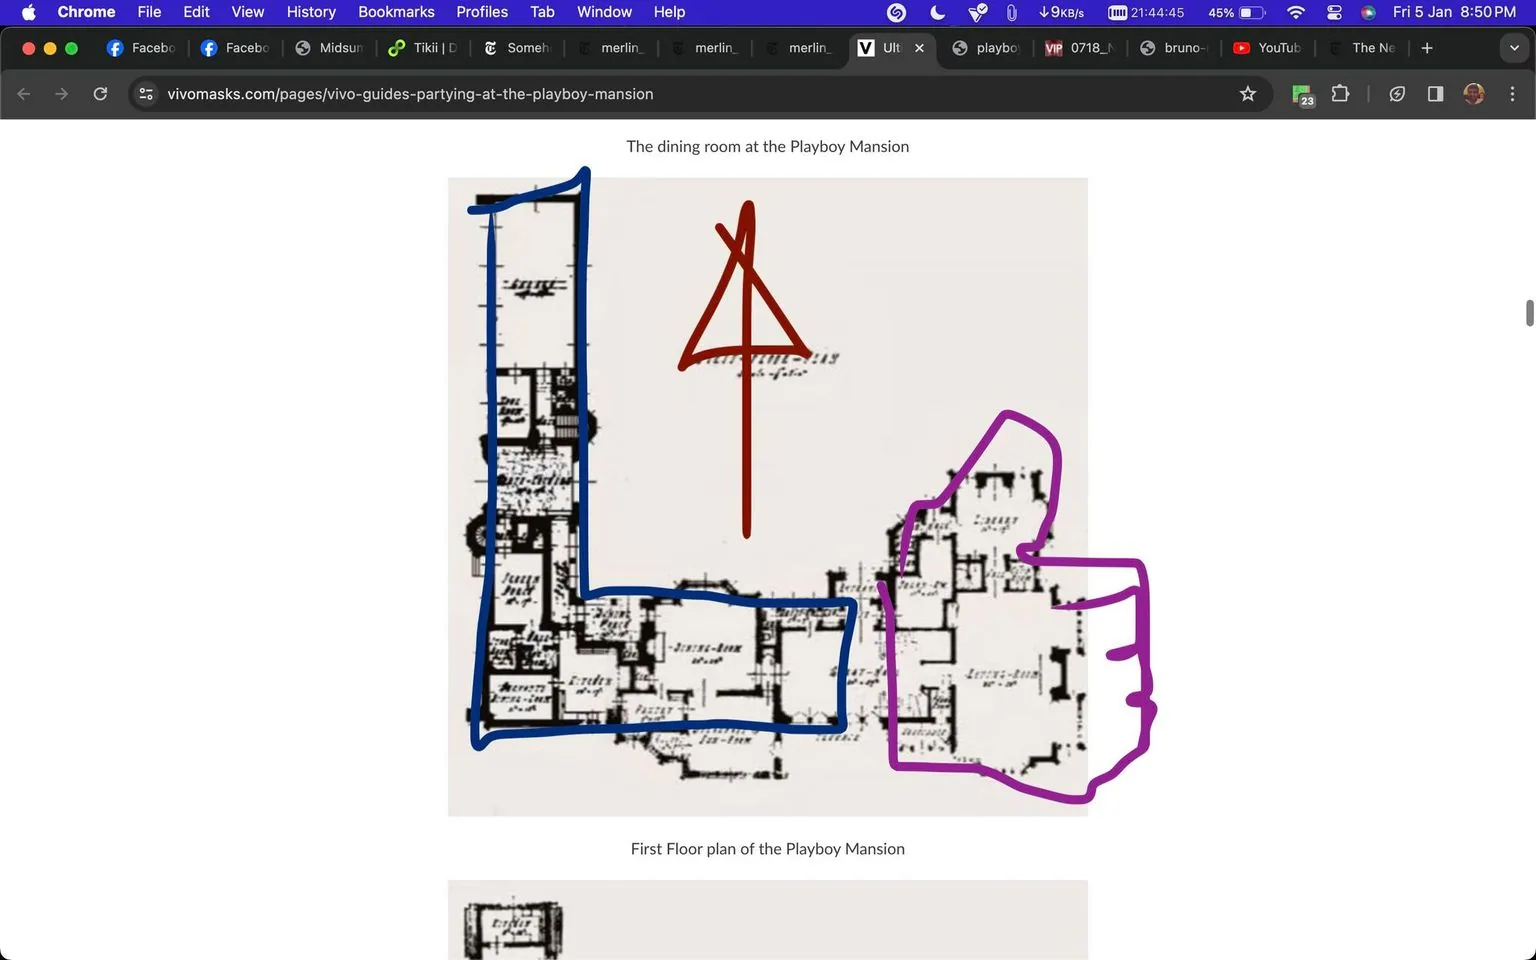Click the dark mode moon icon in menu bar
The height and width of the screenshot is (960, 1536).
point(936,13)
